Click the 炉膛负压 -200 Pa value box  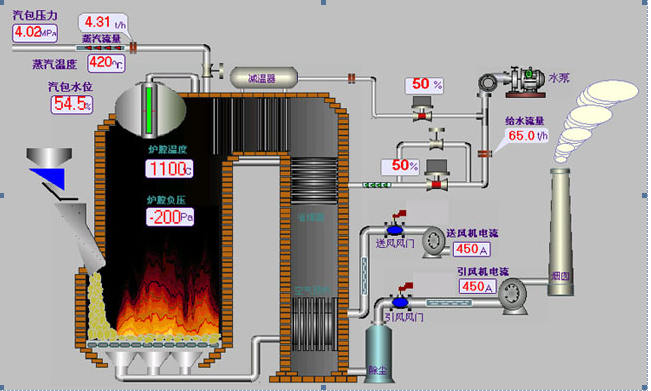coord(170,217)
